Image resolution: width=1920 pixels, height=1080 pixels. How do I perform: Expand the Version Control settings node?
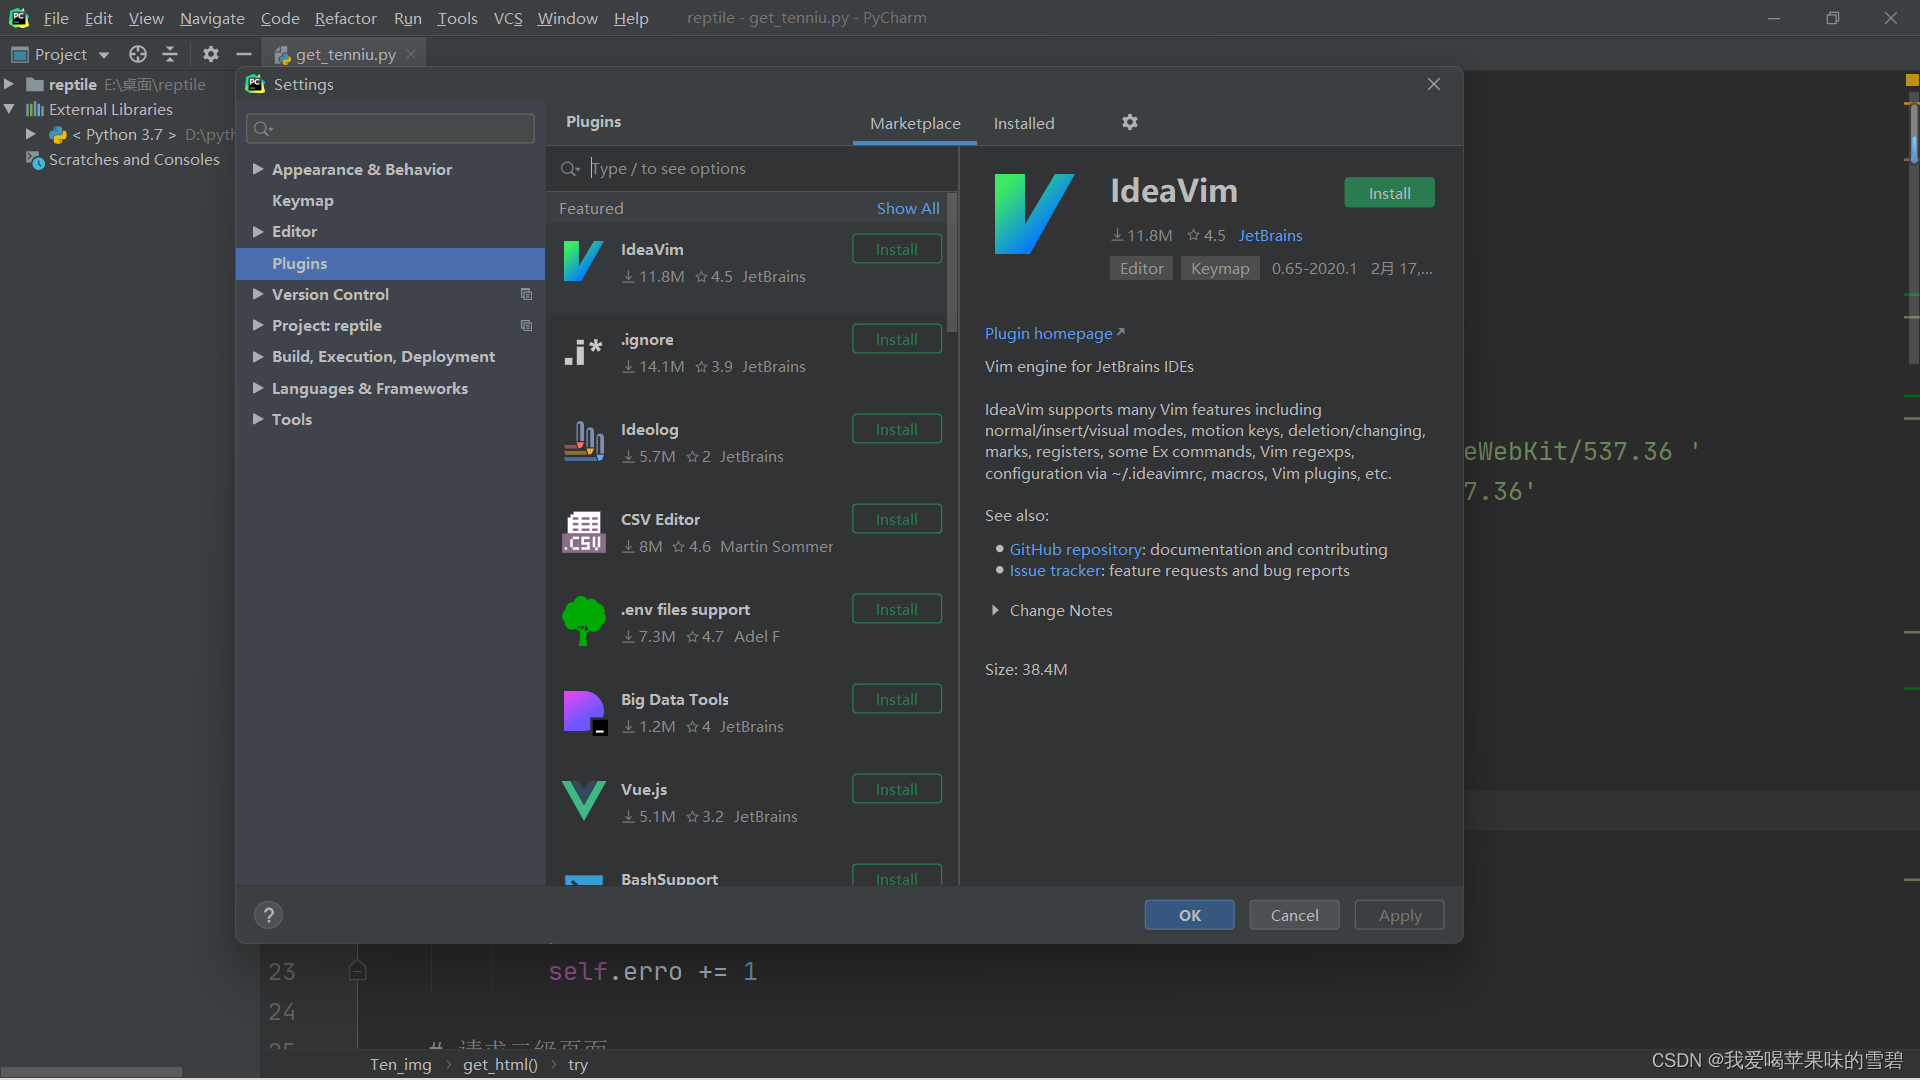point(258,294)
